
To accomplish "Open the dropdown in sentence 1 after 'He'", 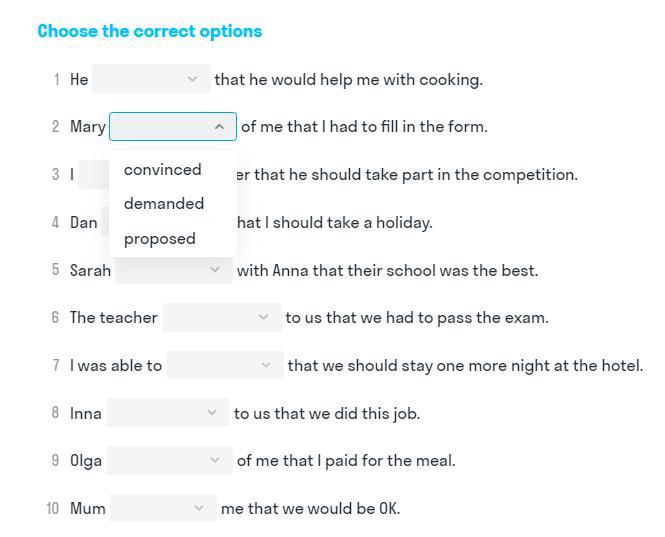I will pyautogui.click(x=151, y=79).
